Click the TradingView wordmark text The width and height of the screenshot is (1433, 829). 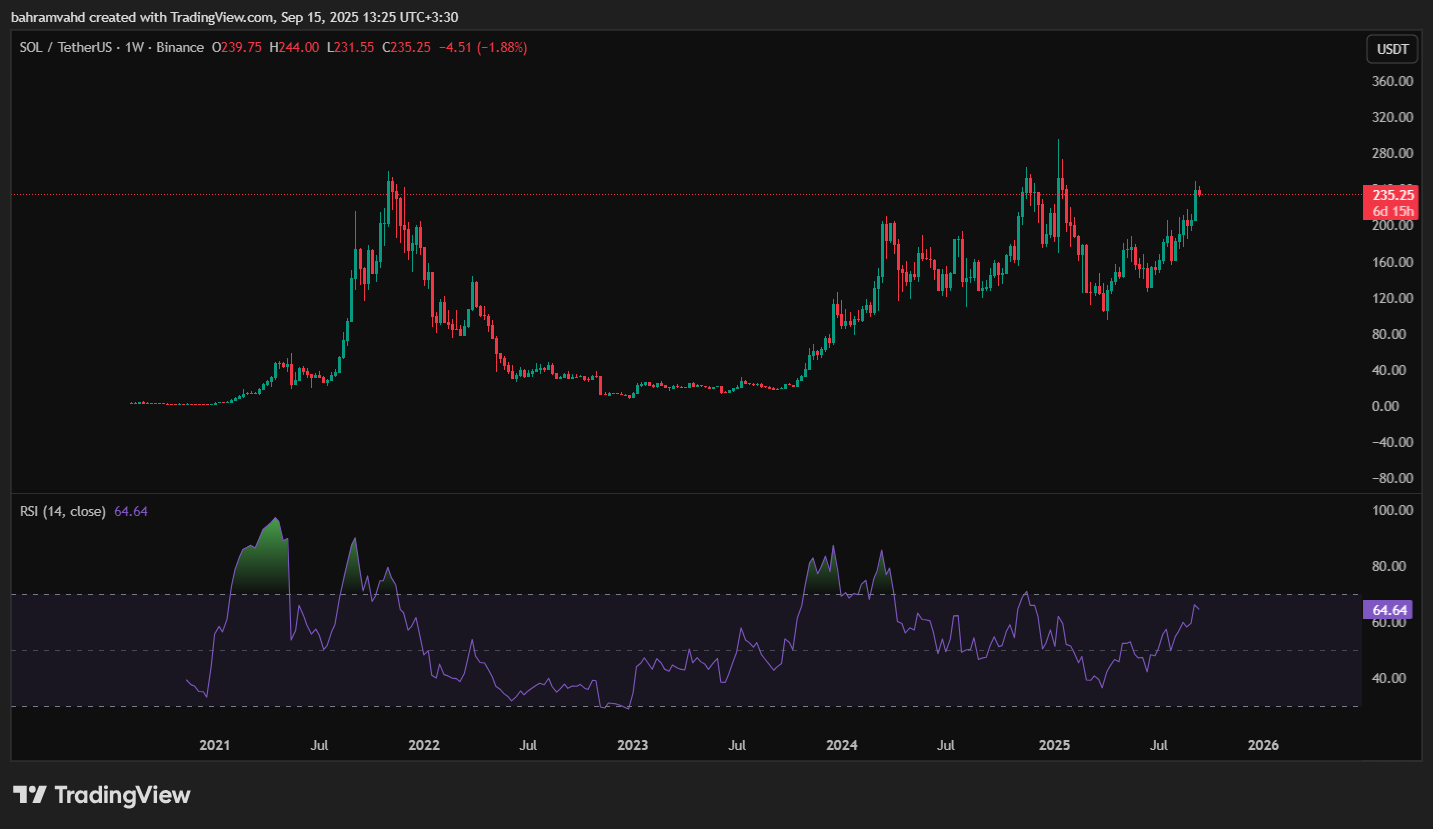[122, 795]
